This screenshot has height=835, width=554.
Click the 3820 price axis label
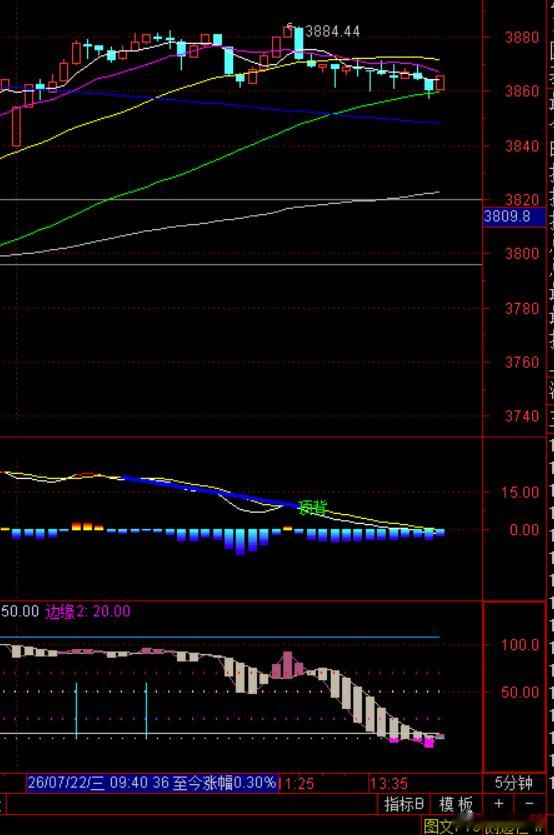point(522,200)
